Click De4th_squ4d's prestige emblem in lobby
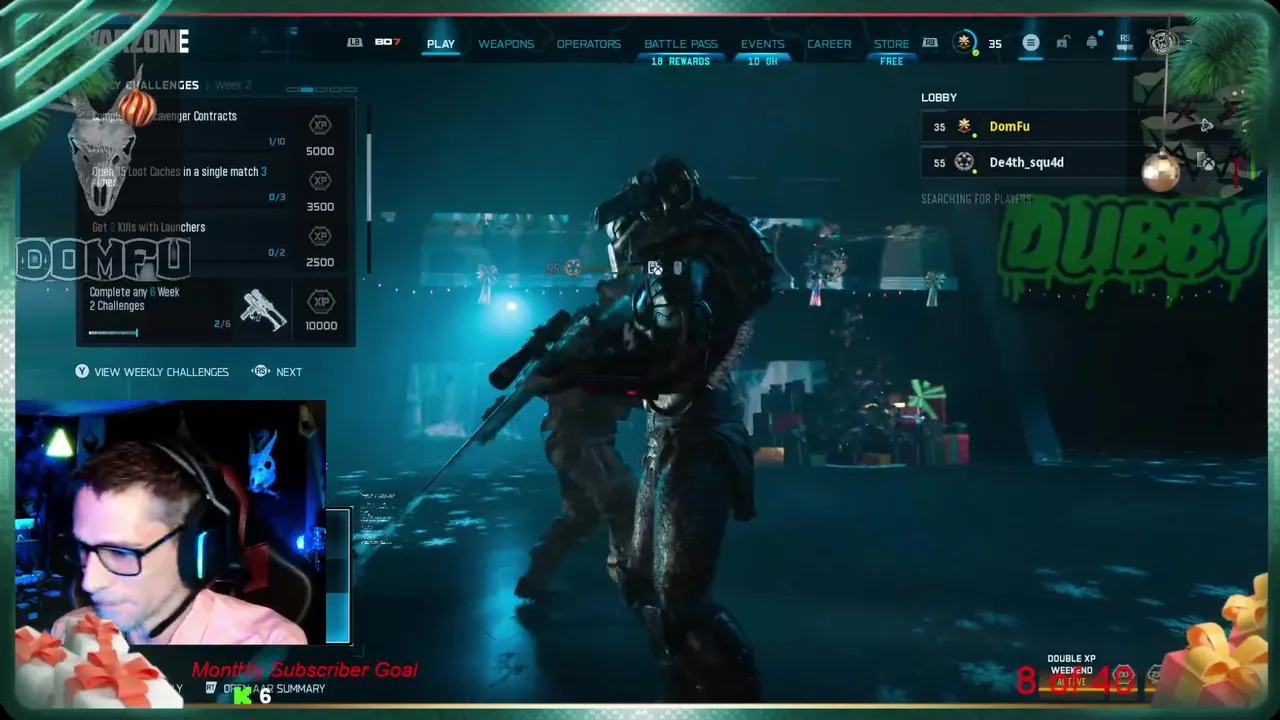This screenshot has width=1280, height=720. (964, 162)
